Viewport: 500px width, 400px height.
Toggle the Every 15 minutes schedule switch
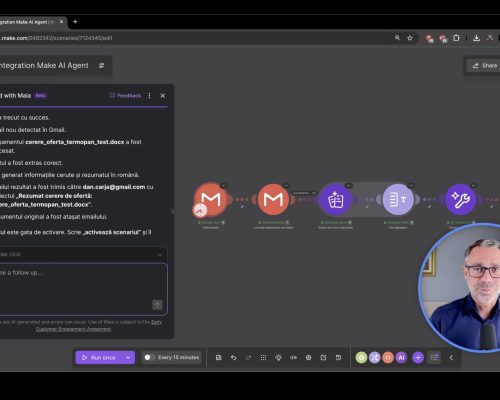[x=149, y=357]
